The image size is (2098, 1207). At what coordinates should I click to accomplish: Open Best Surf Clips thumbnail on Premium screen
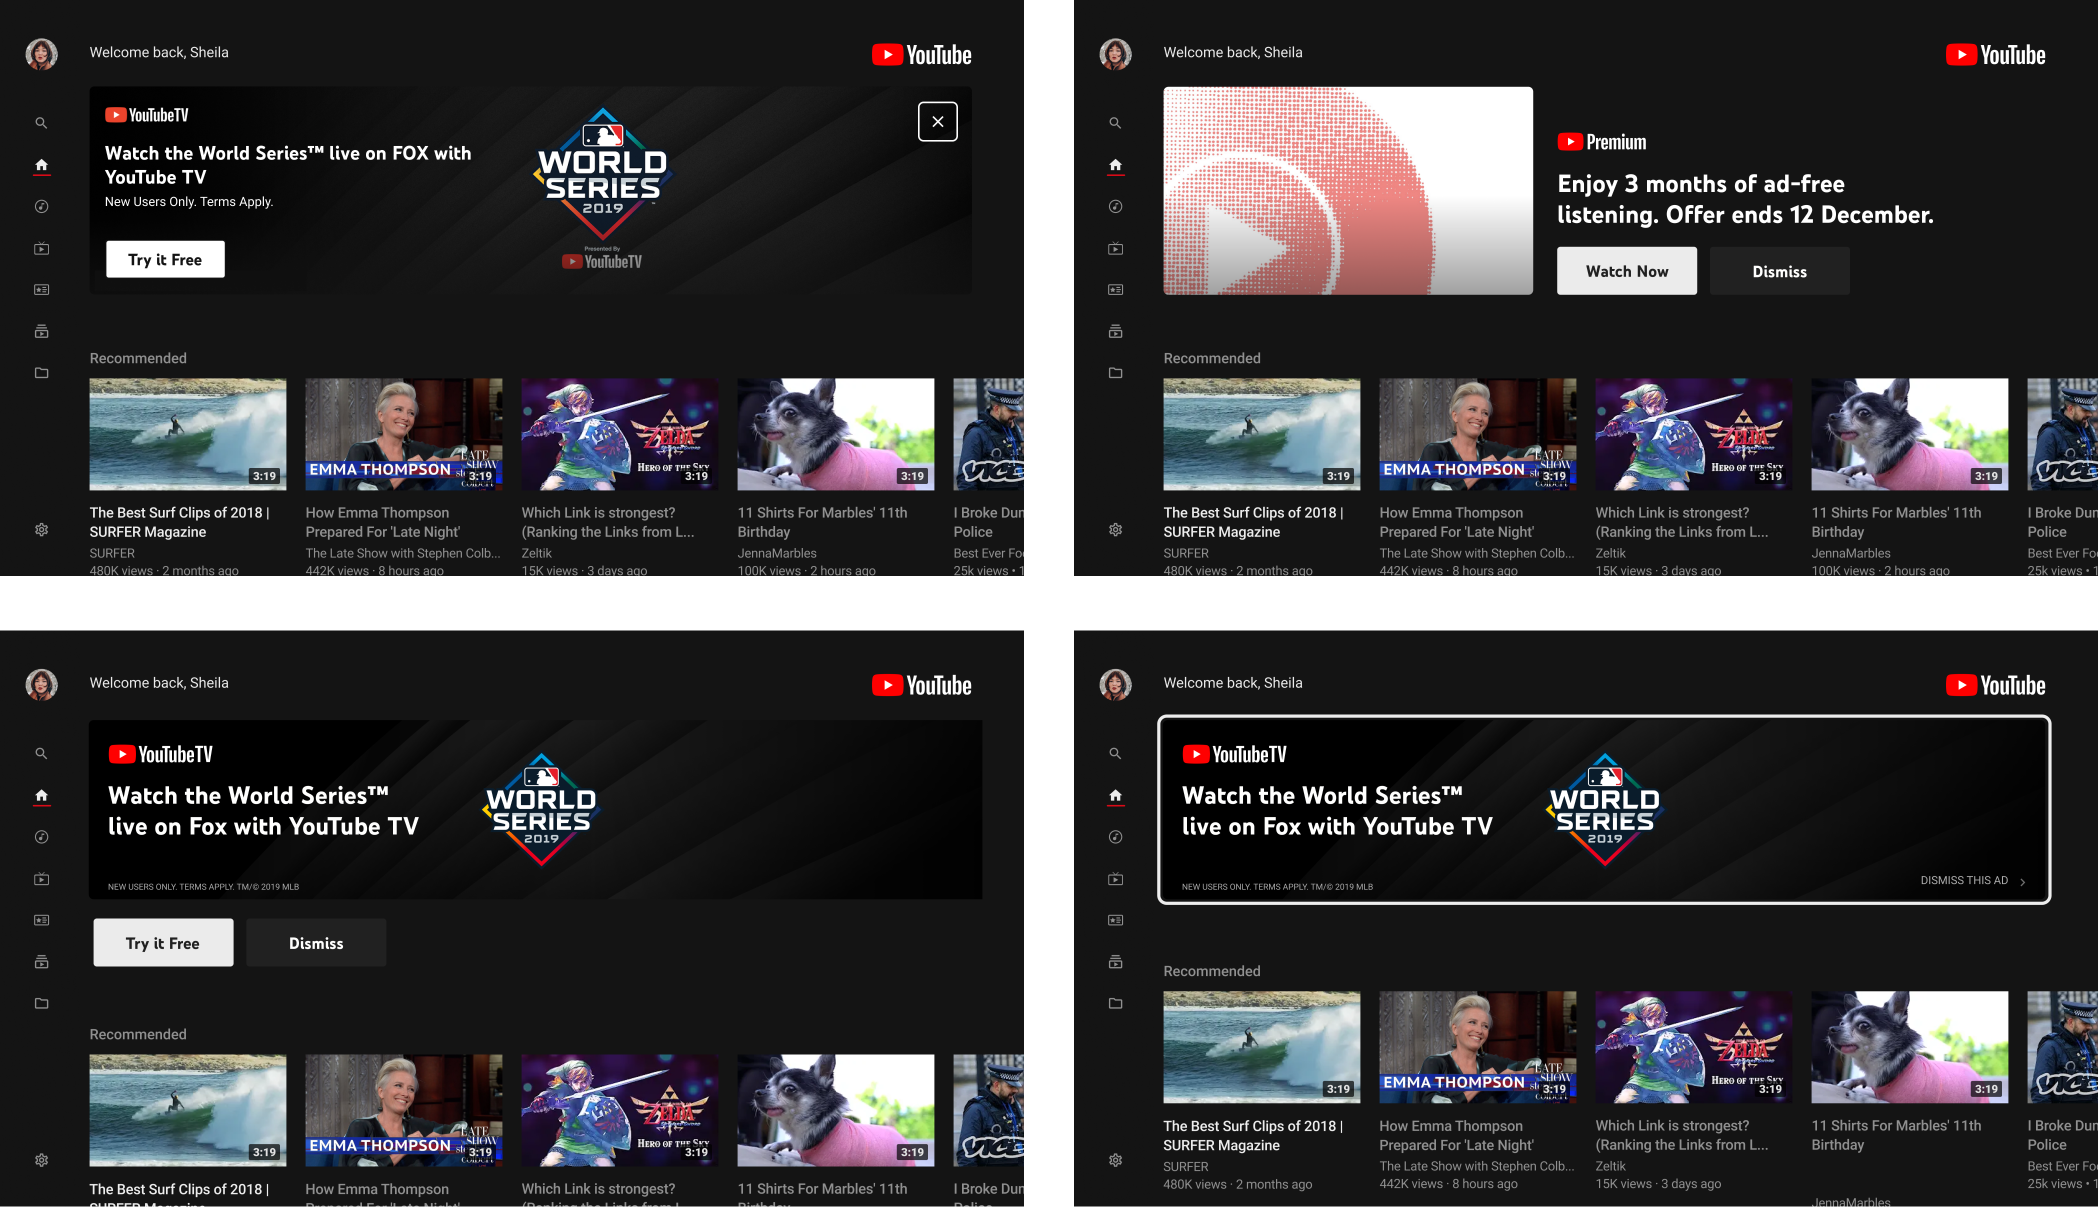1261,434
